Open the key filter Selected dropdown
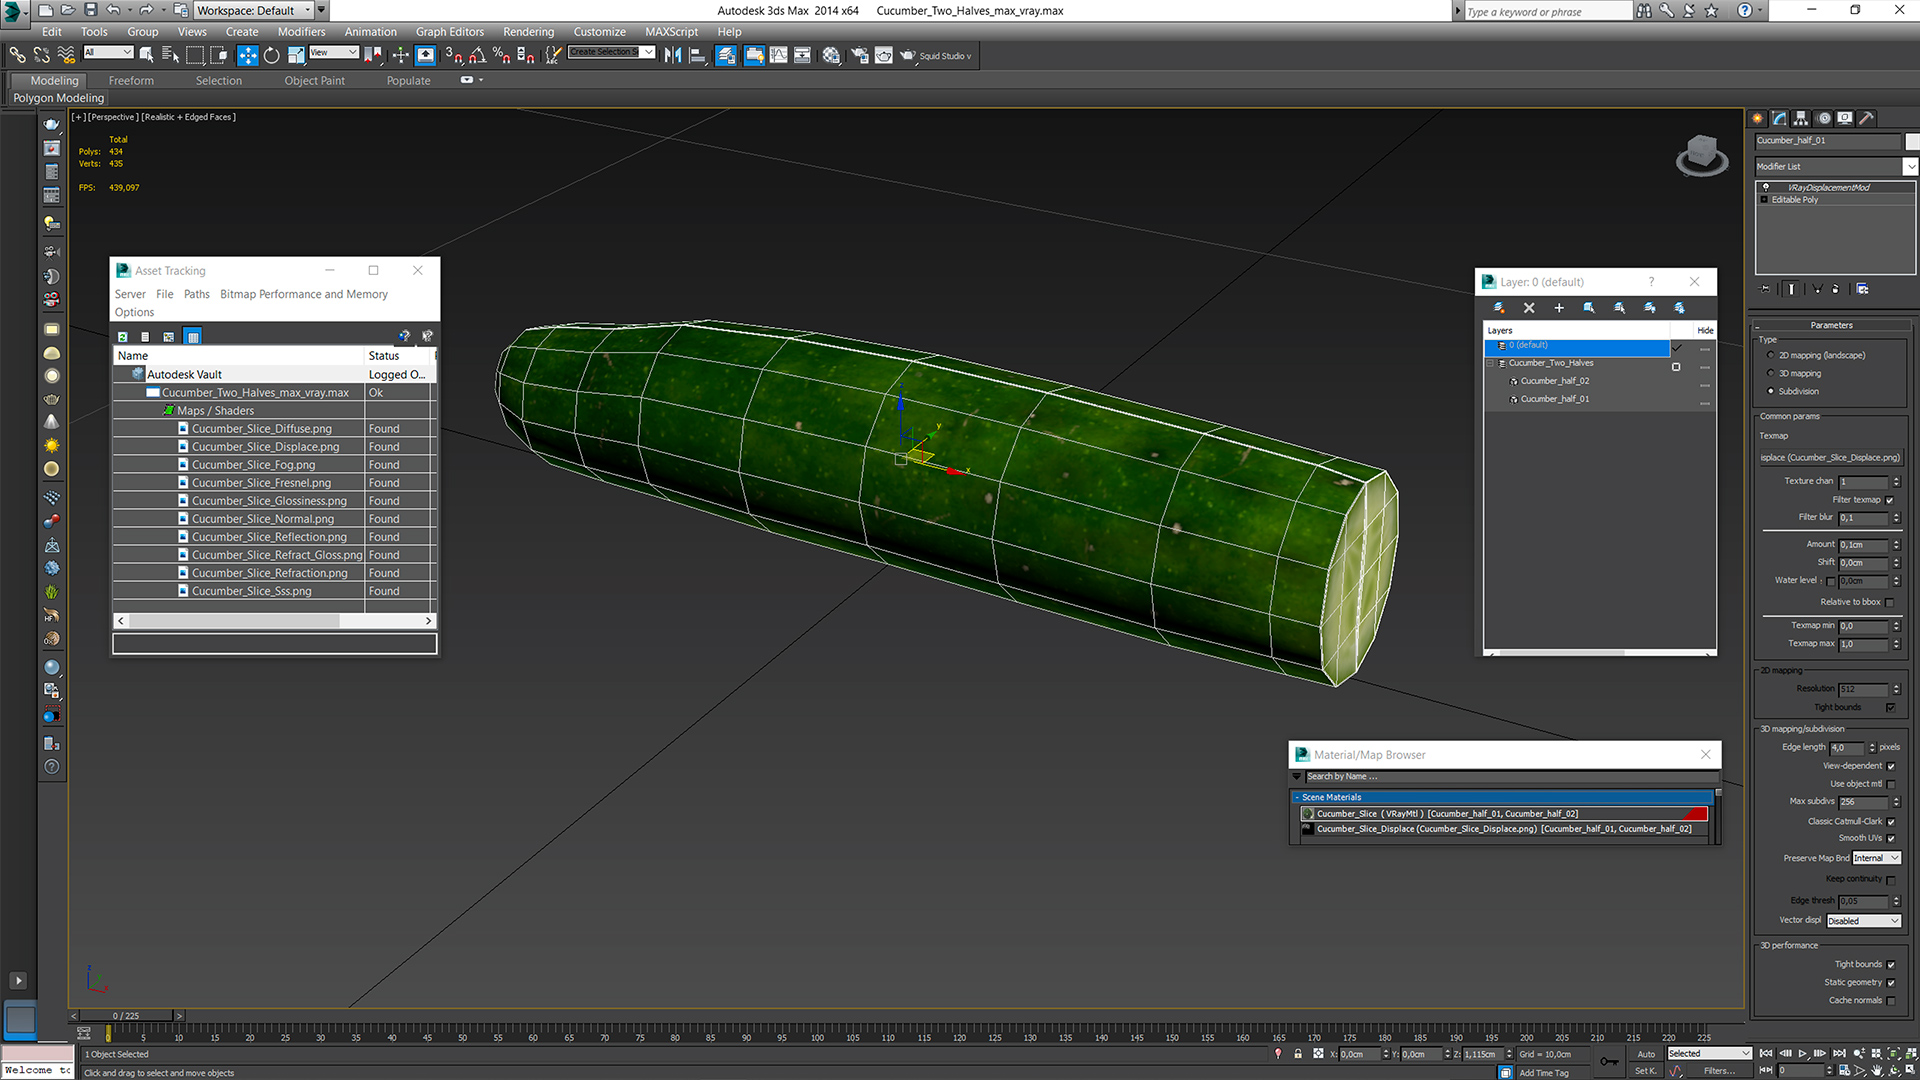The width and height of the screenshot is (1920, 1080). click(1709, 1053)
